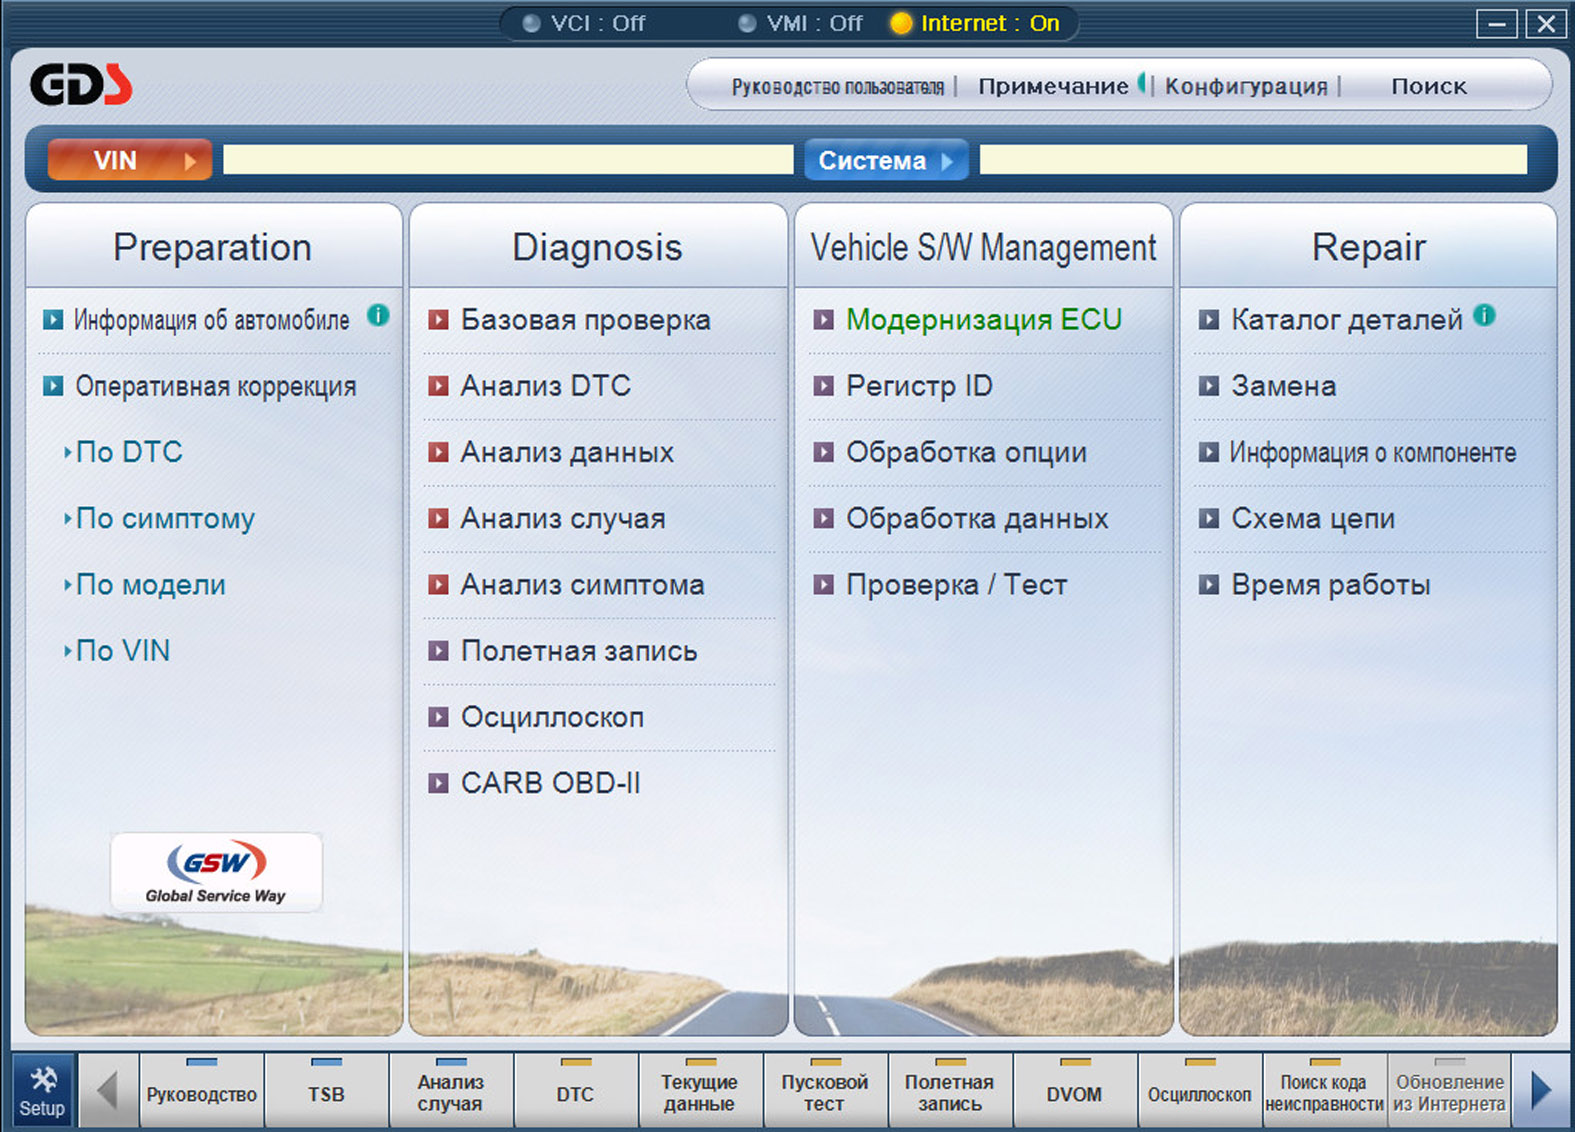Toggle the VCI Off status indicator

(x=585, y=23)
